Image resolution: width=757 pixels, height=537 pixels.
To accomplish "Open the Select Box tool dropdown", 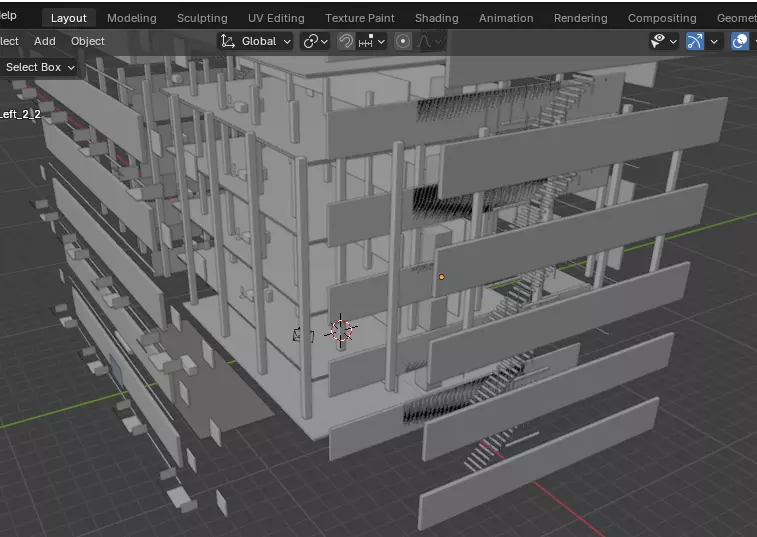I will click(40, 67).
